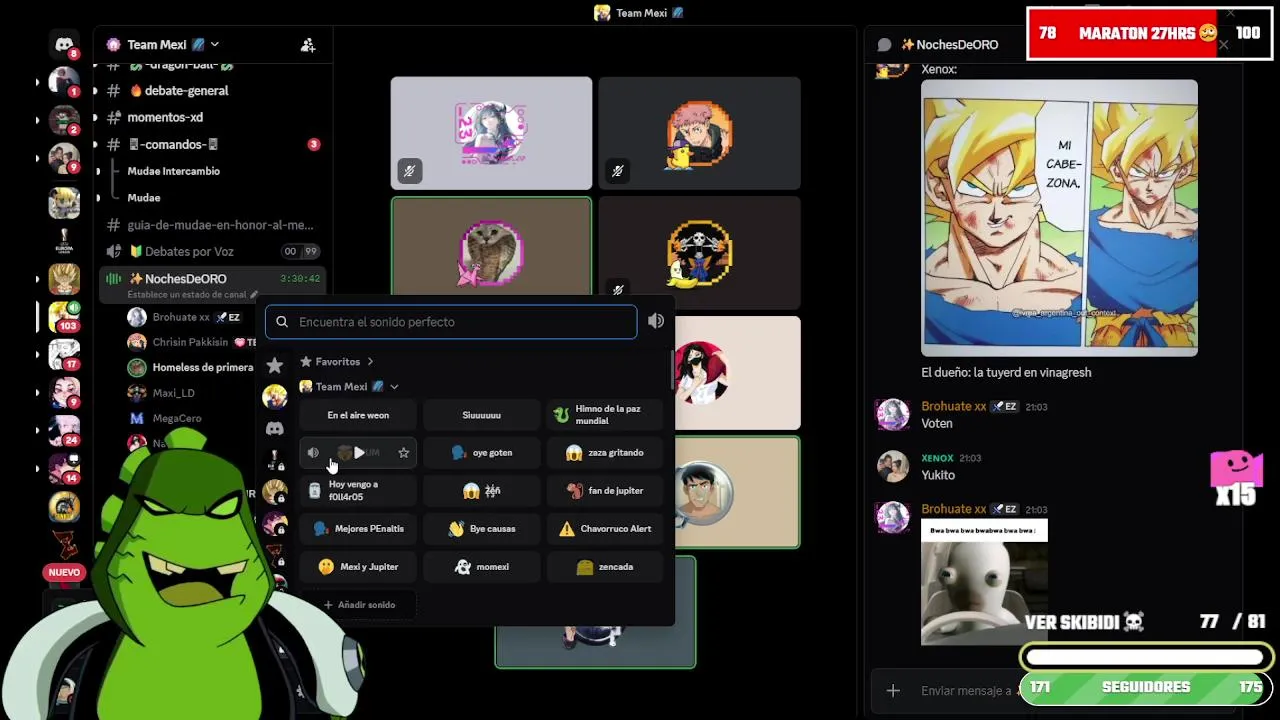Play the fan de jupiter sound

point(606,491)
